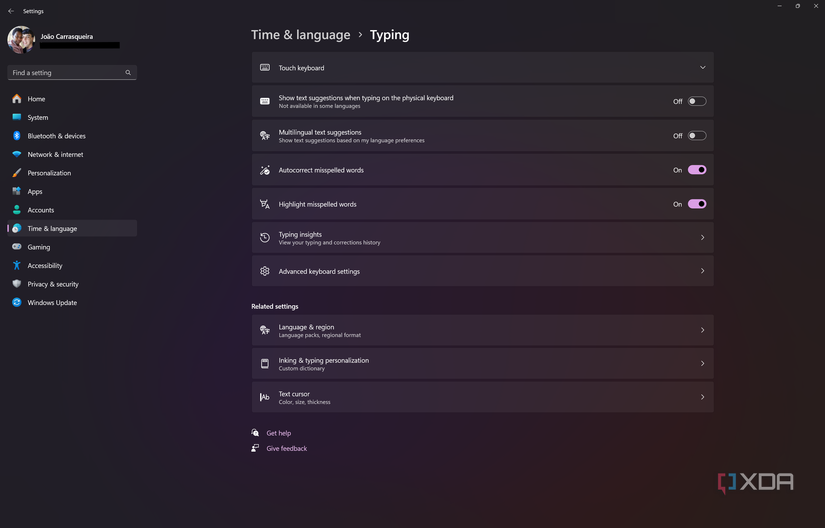Click the Give feedback link
This screenshot has width=825, height=528.
click(286, 449)
